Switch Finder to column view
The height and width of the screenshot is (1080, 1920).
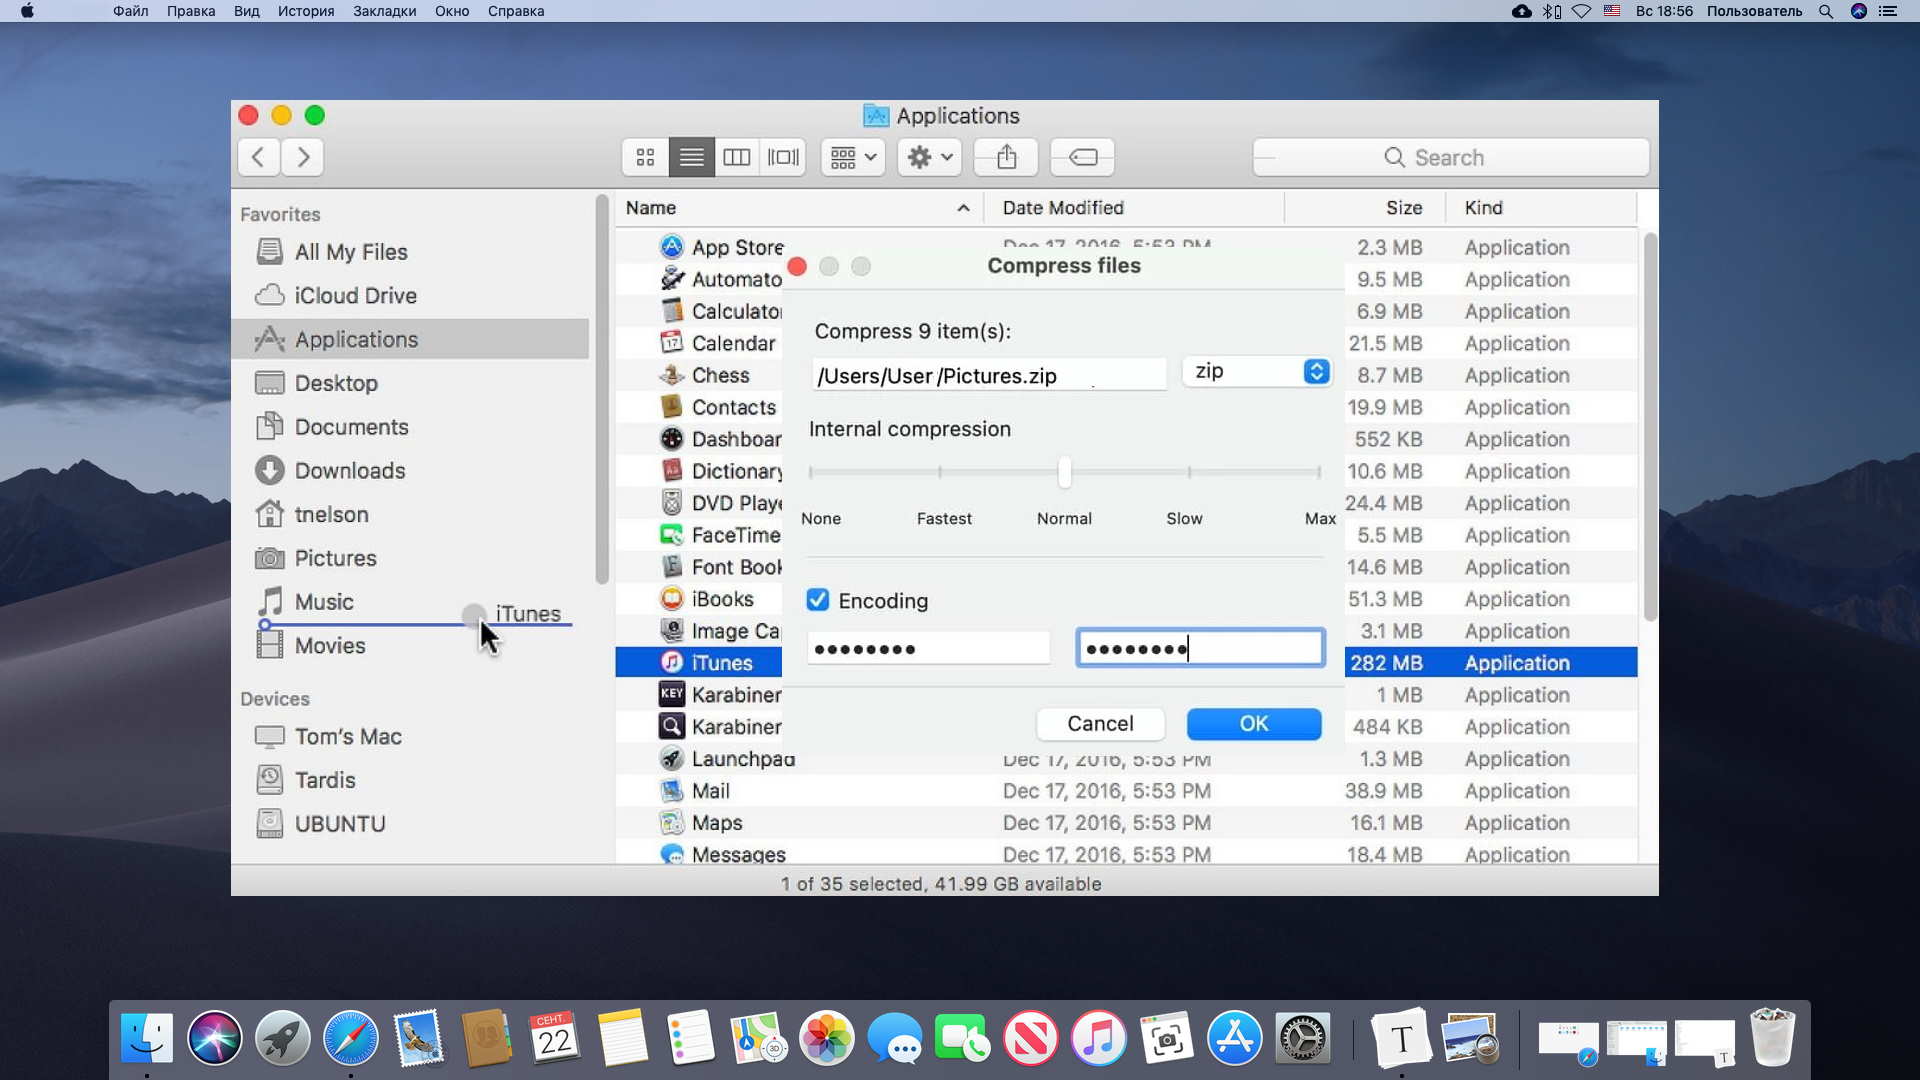[737, 157]
